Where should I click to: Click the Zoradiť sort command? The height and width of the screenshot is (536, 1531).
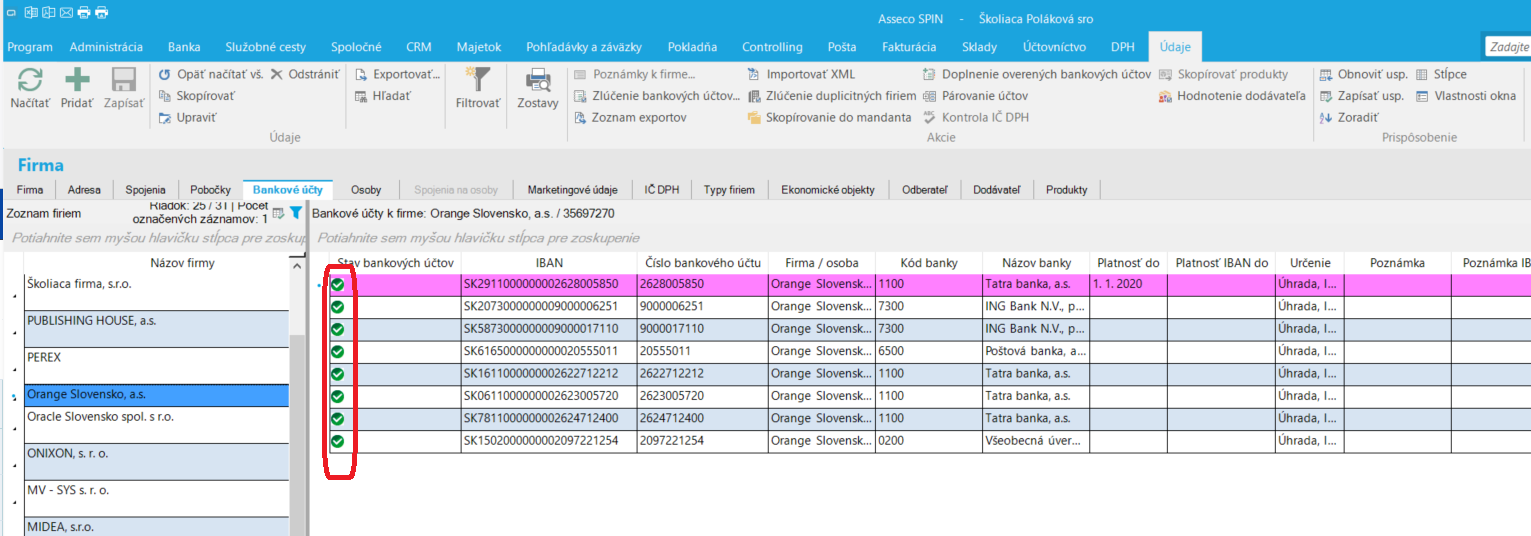click(x=1350, y=118)
